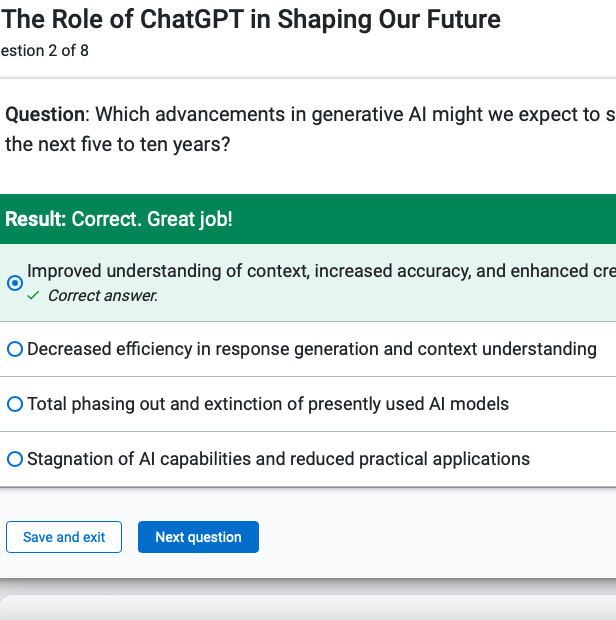
Task: Click the Next question button
Action: [x=198, y=537]
